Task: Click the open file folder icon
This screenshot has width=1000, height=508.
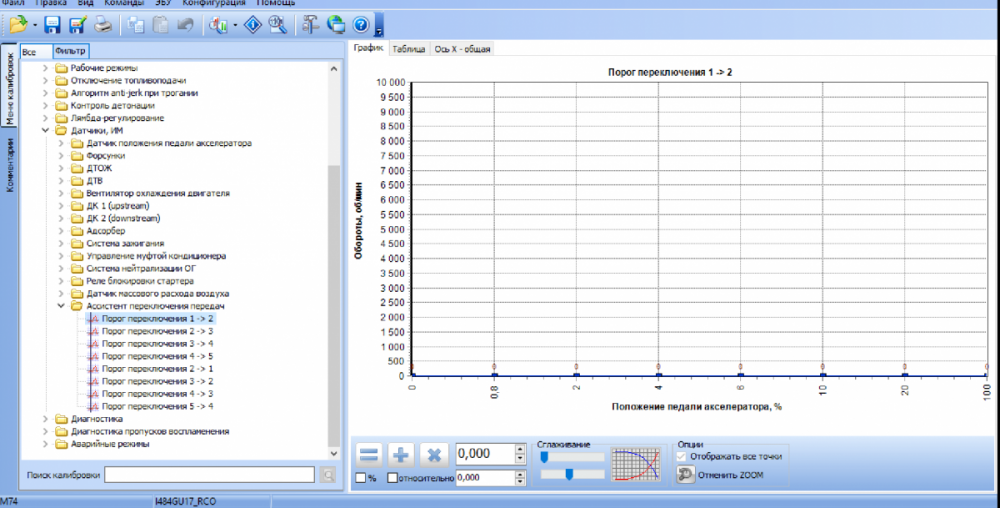Action: tap(17, 25)
